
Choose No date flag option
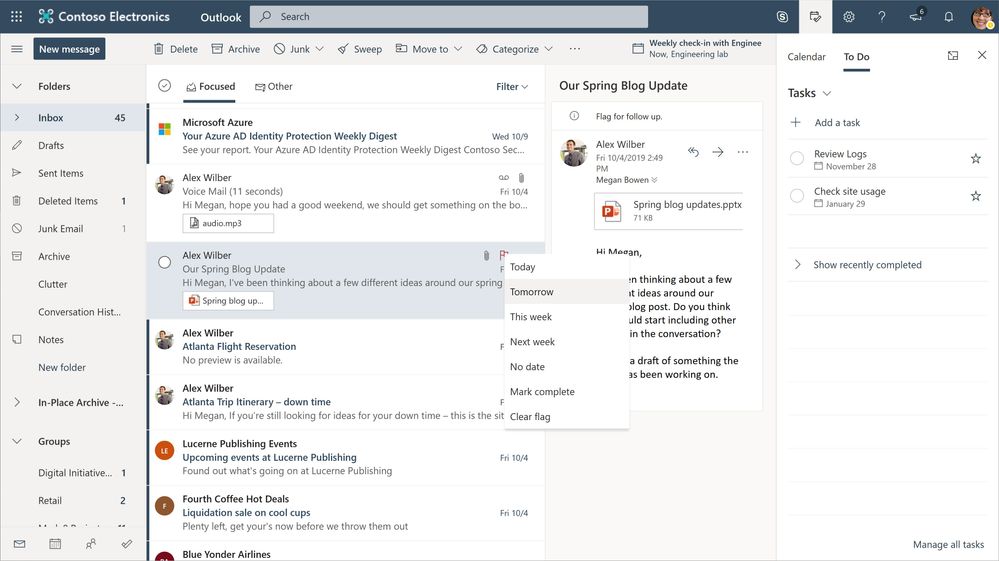[x=566, y=367]
